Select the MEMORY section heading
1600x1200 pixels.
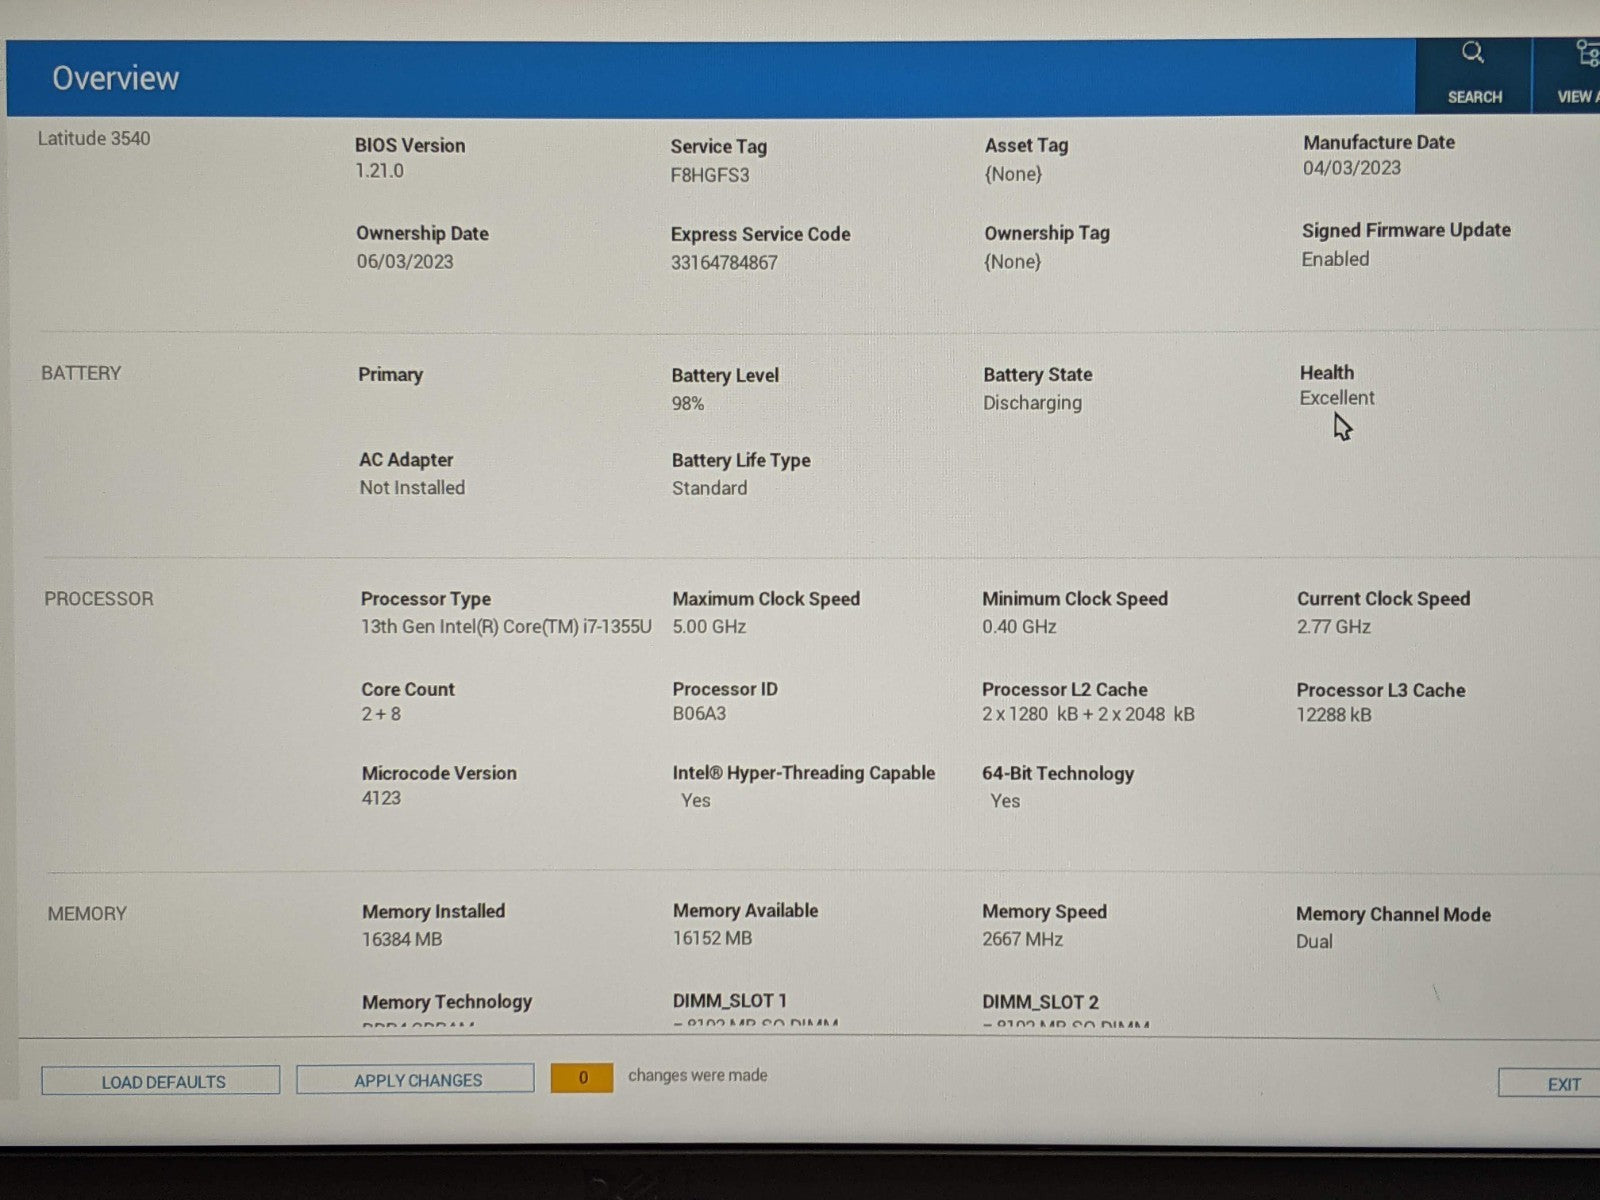click(87, 914)
